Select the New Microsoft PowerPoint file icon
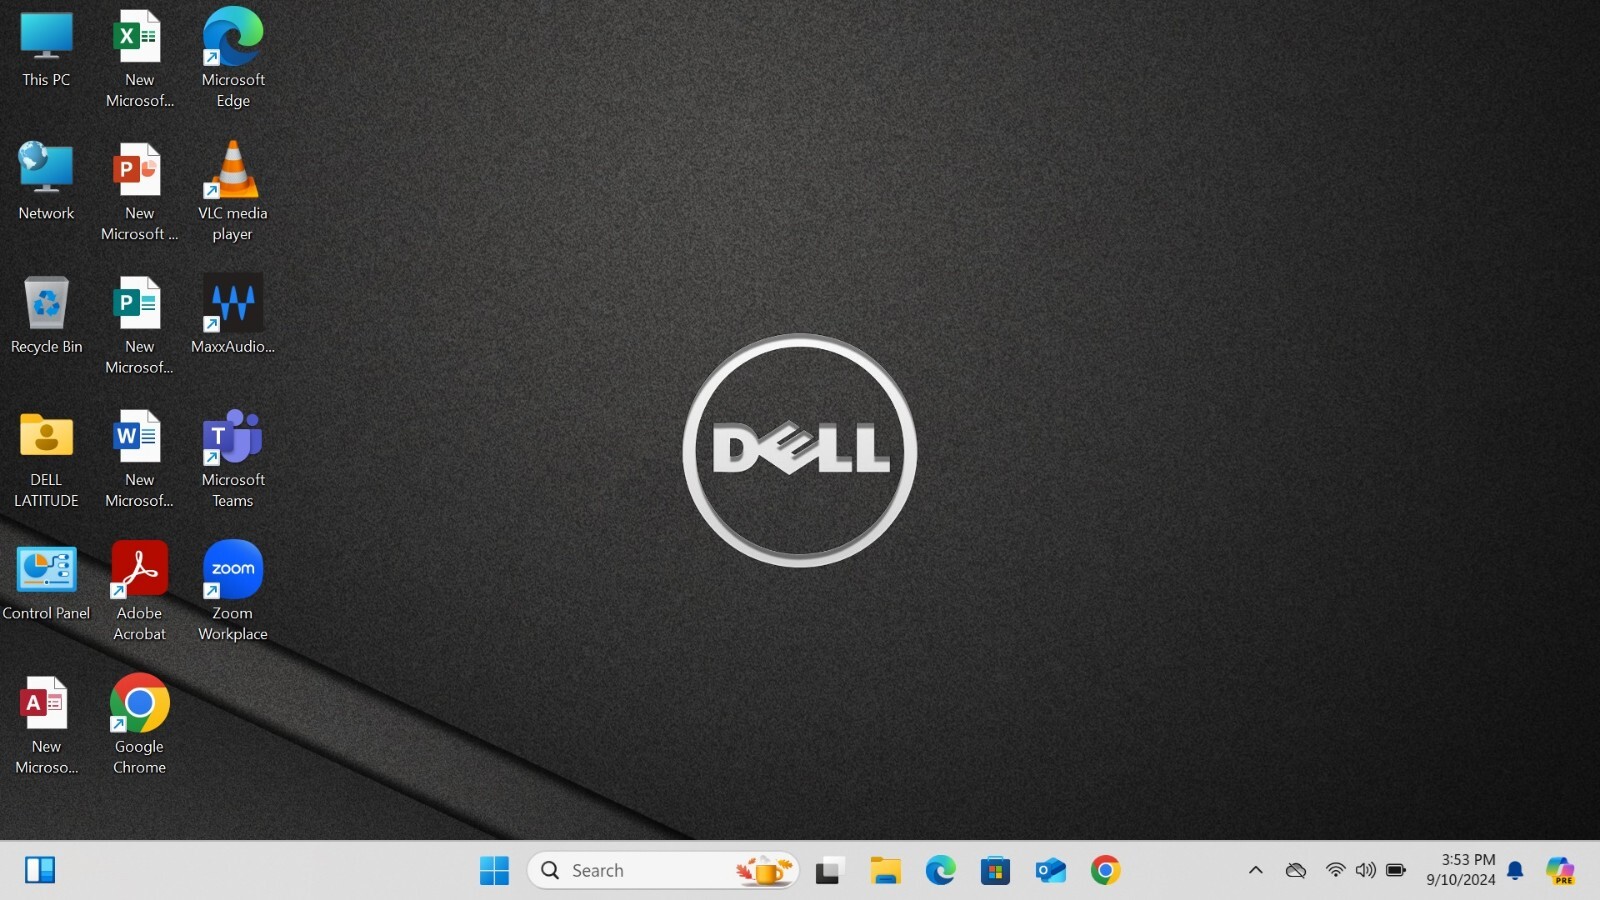1600x900 pixels. click(139, 192)
